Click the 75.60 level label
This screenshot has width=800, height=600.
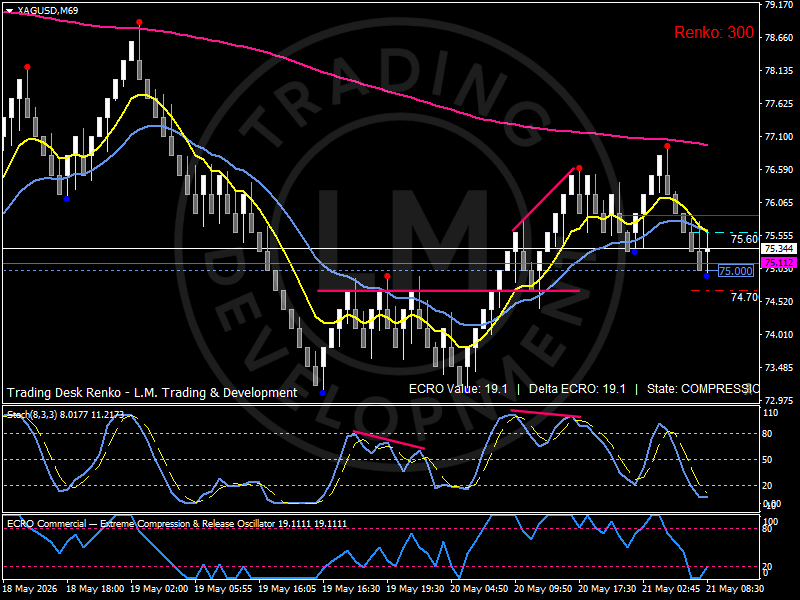coord(744,239)
